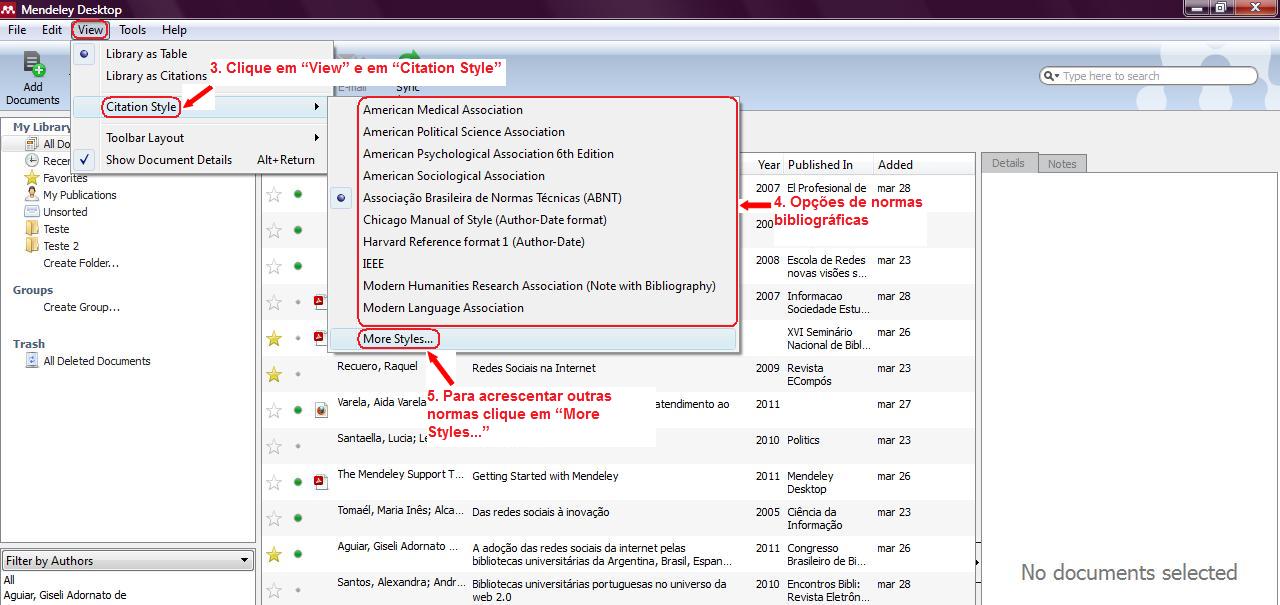Toggle read status dot on Mendeley Support Team row
Image resolution: width=1280 pixels, height=605 pixels.
pyautogui.click(x=298, y=482)
